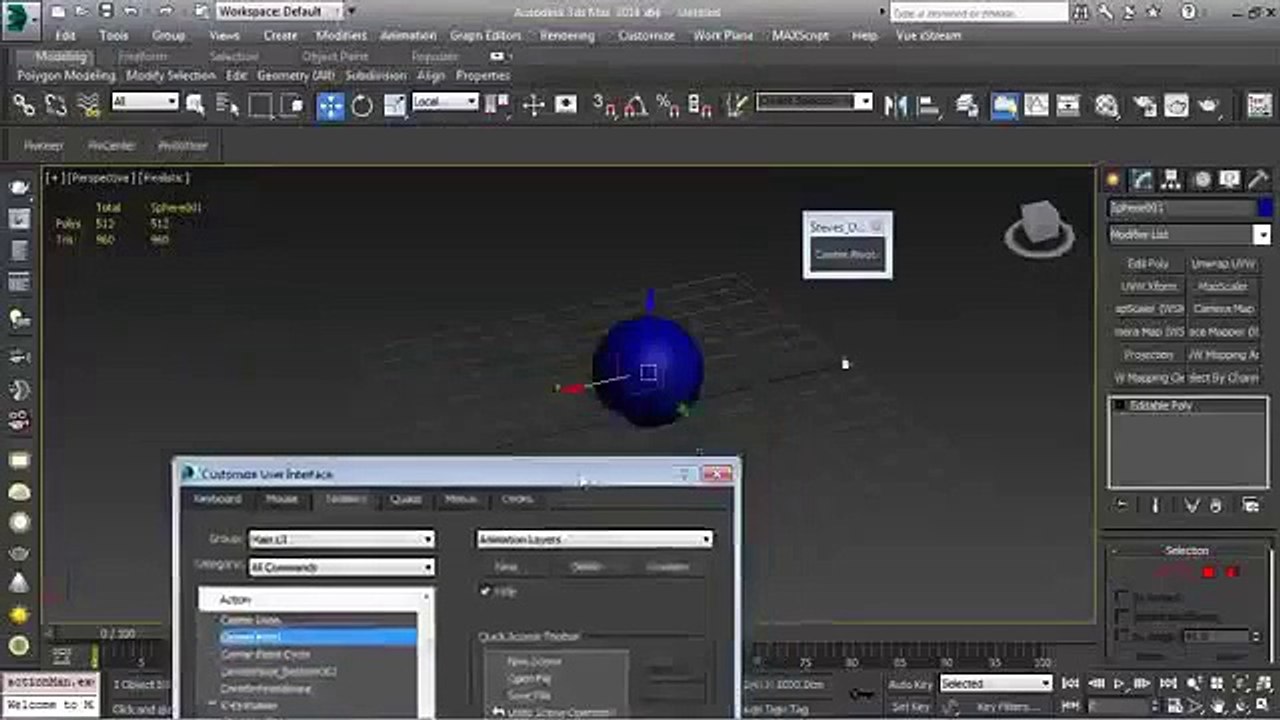Click the search keyword input field

980,13
